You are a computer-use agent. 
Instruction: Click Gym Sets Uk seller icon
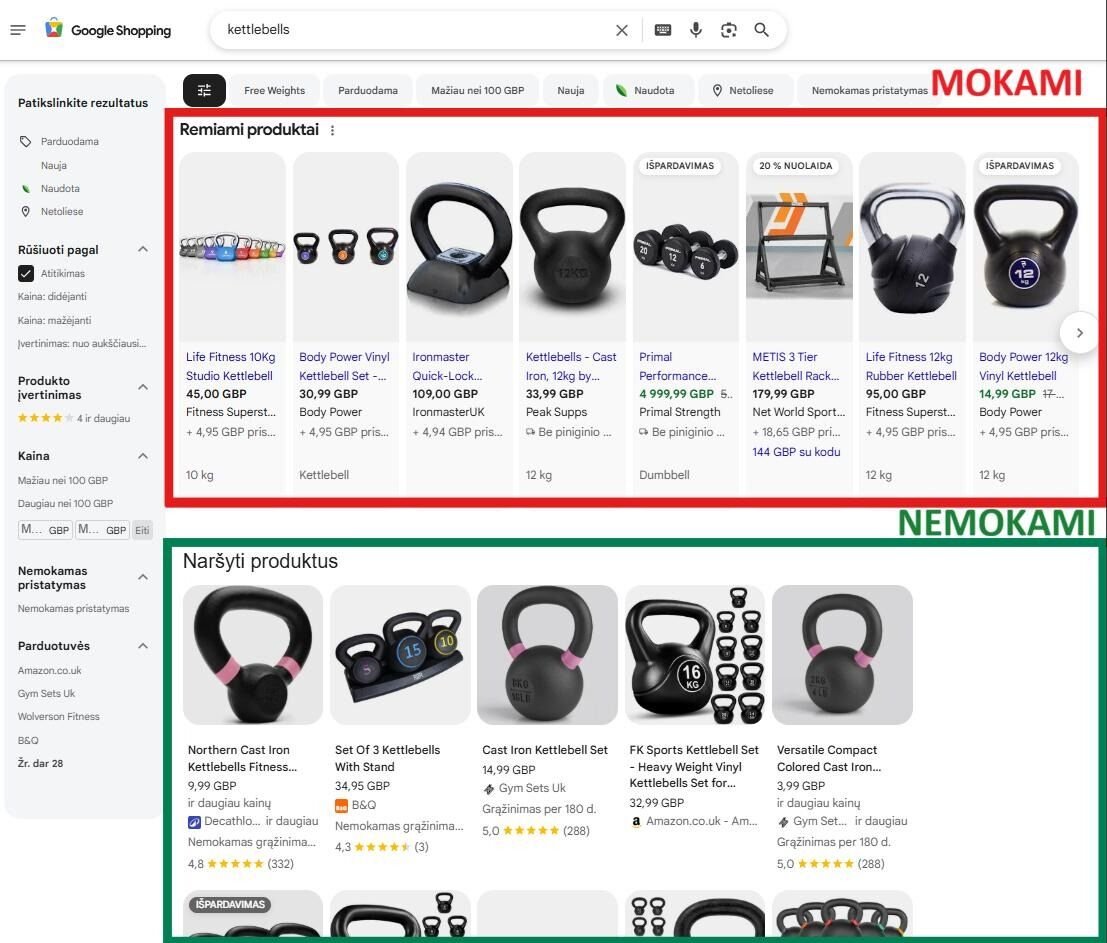[x=489, y=789]
